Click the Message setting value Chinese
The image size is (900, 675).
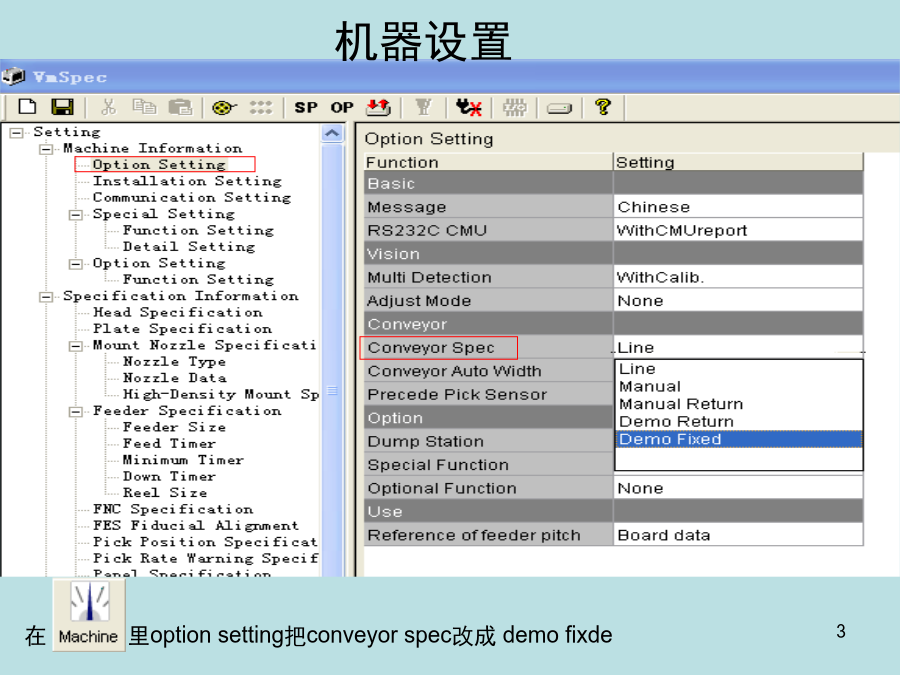(738, 207)
